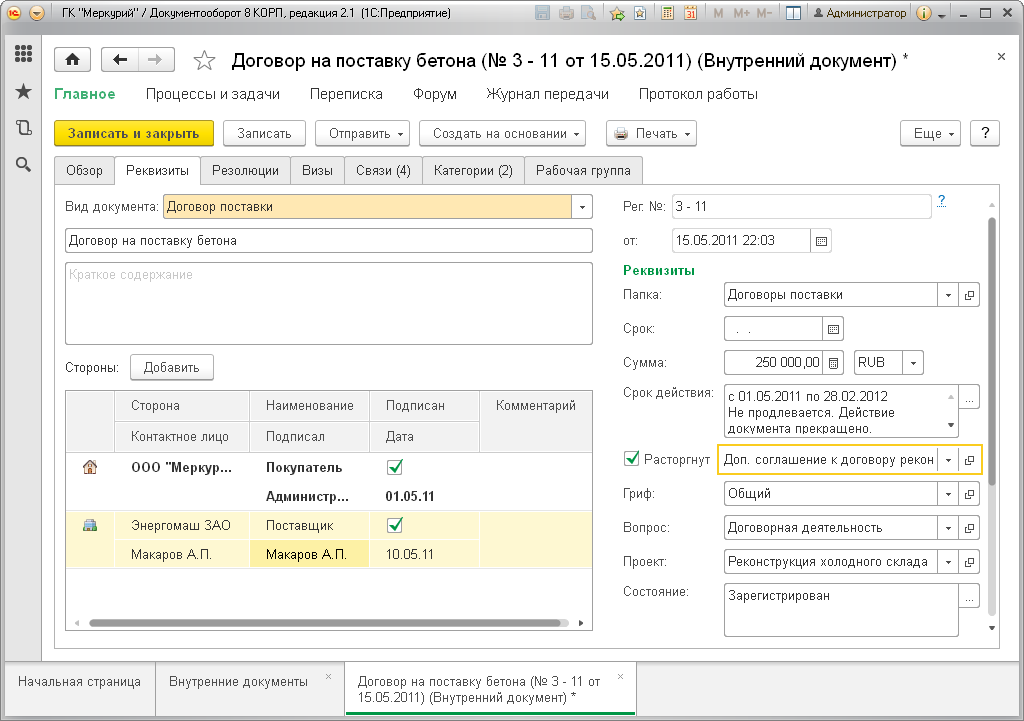Viewport: 1024px width, 721px height.
Task: Open the Отправить dropdown button
Action: pyautogui.click(x=362, y=134)
